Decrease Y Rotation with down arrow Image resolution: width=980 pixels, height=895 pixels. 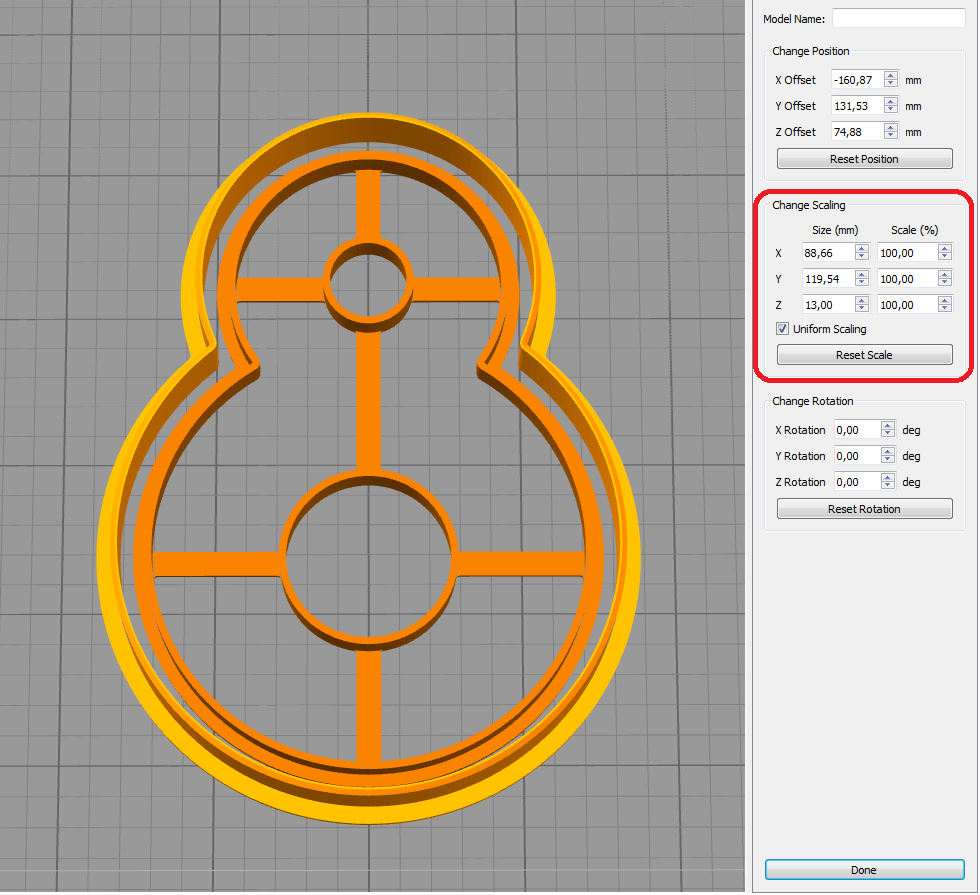tap(888, 460)
